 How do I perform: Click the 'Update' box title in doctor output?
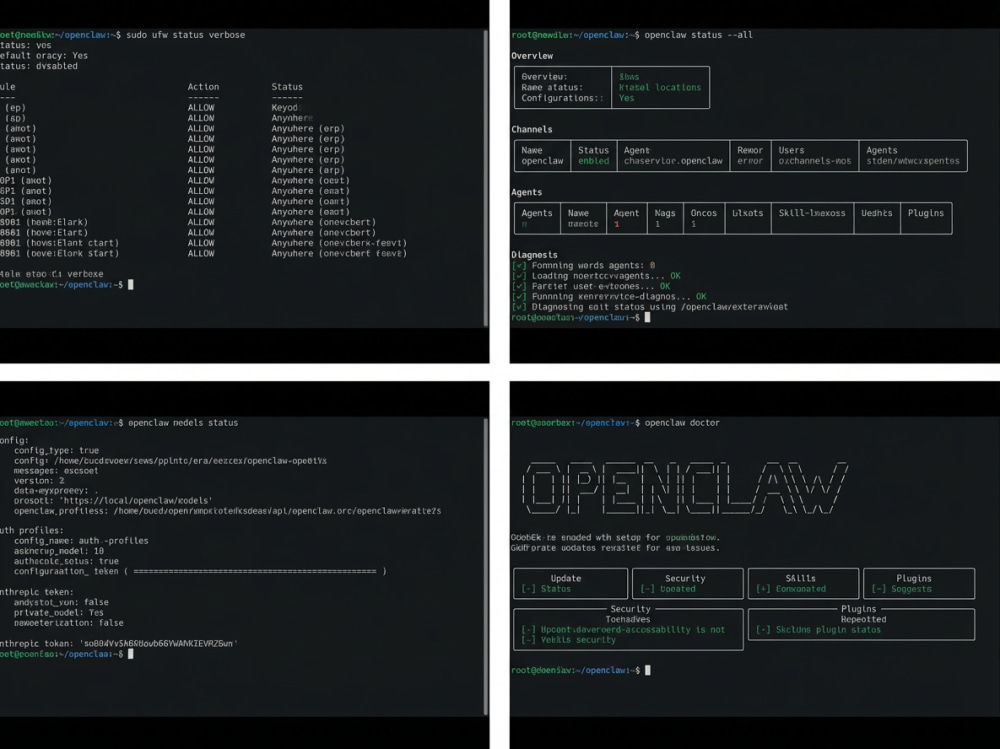(566, 579)
